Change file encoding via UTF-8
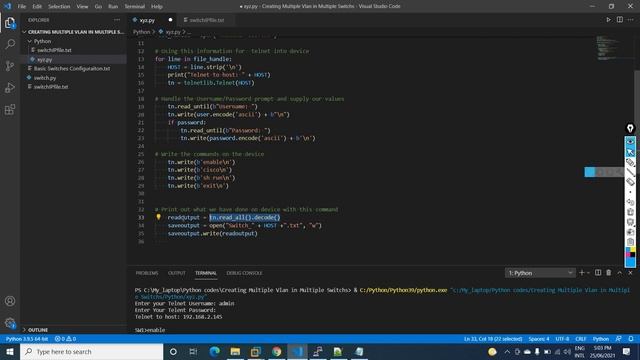Screen dimensions: 640x360 562,339
